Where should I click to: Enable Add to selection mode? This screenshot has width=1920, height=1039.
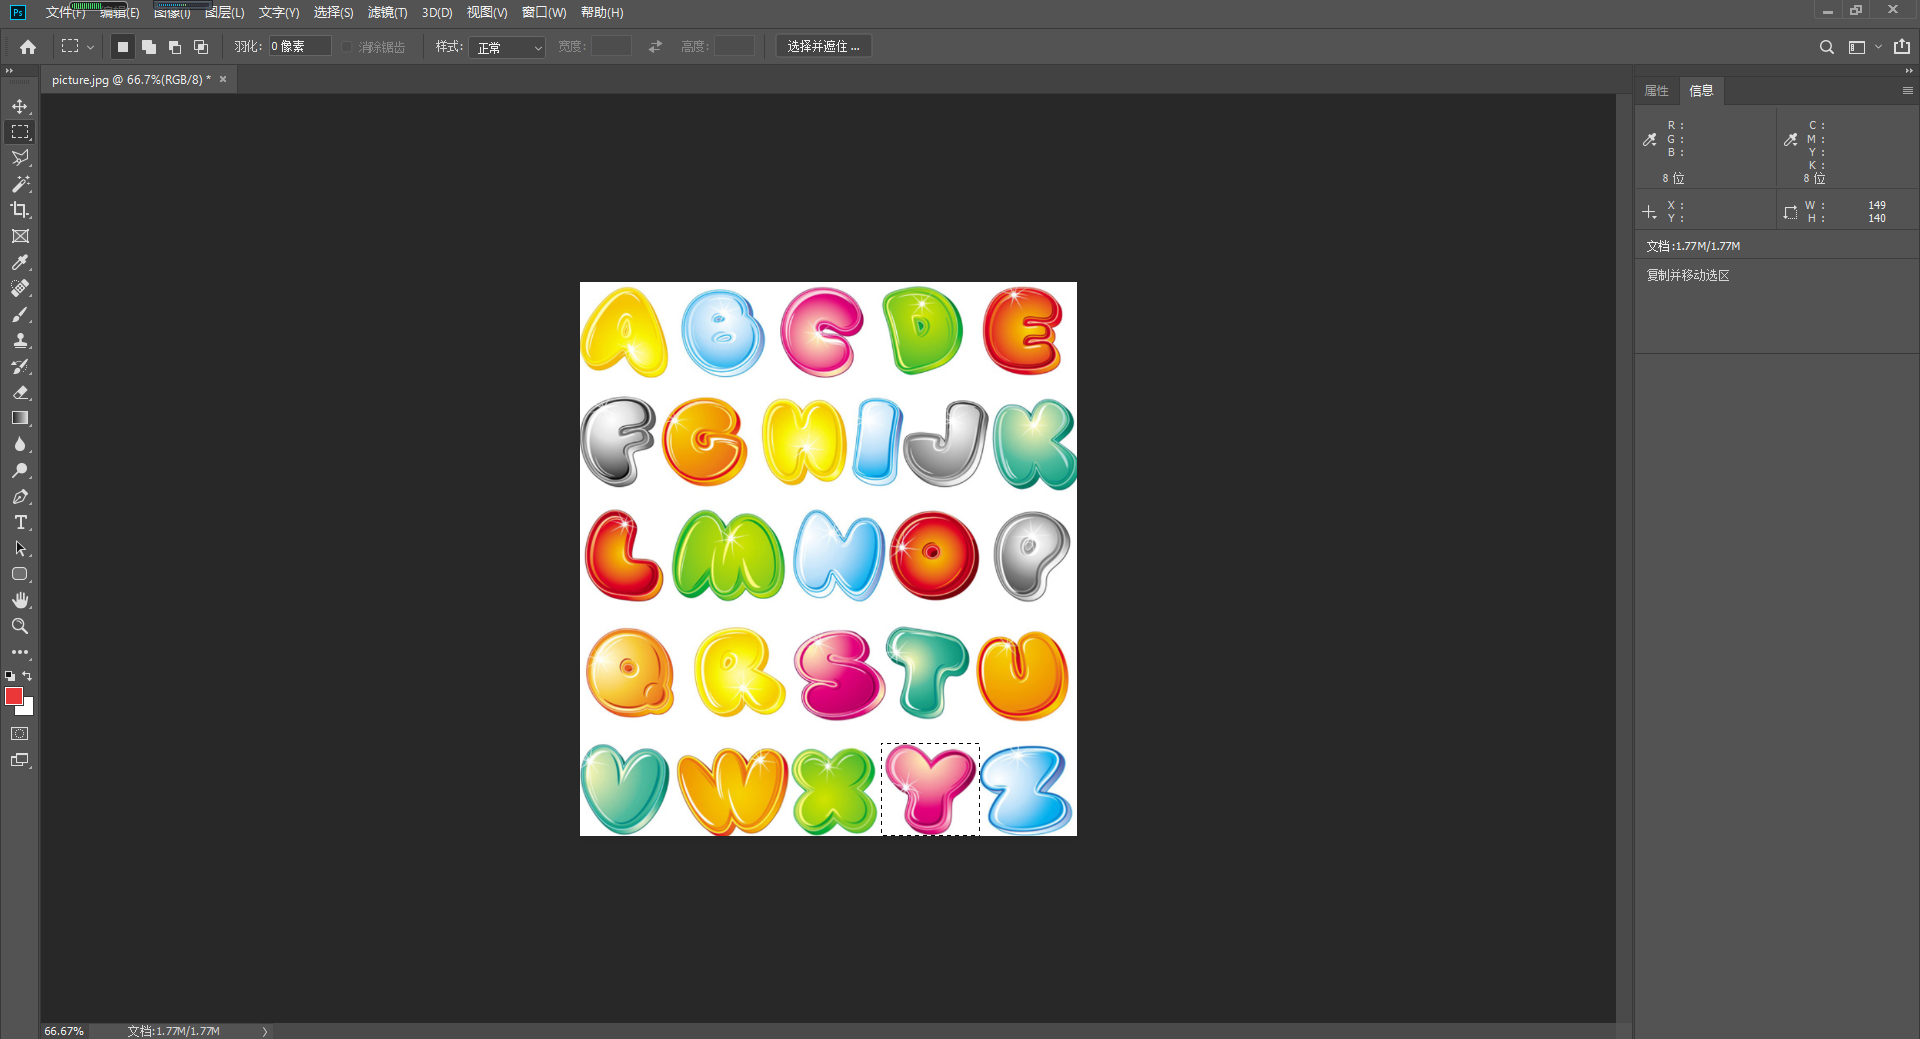coord(149,47)
